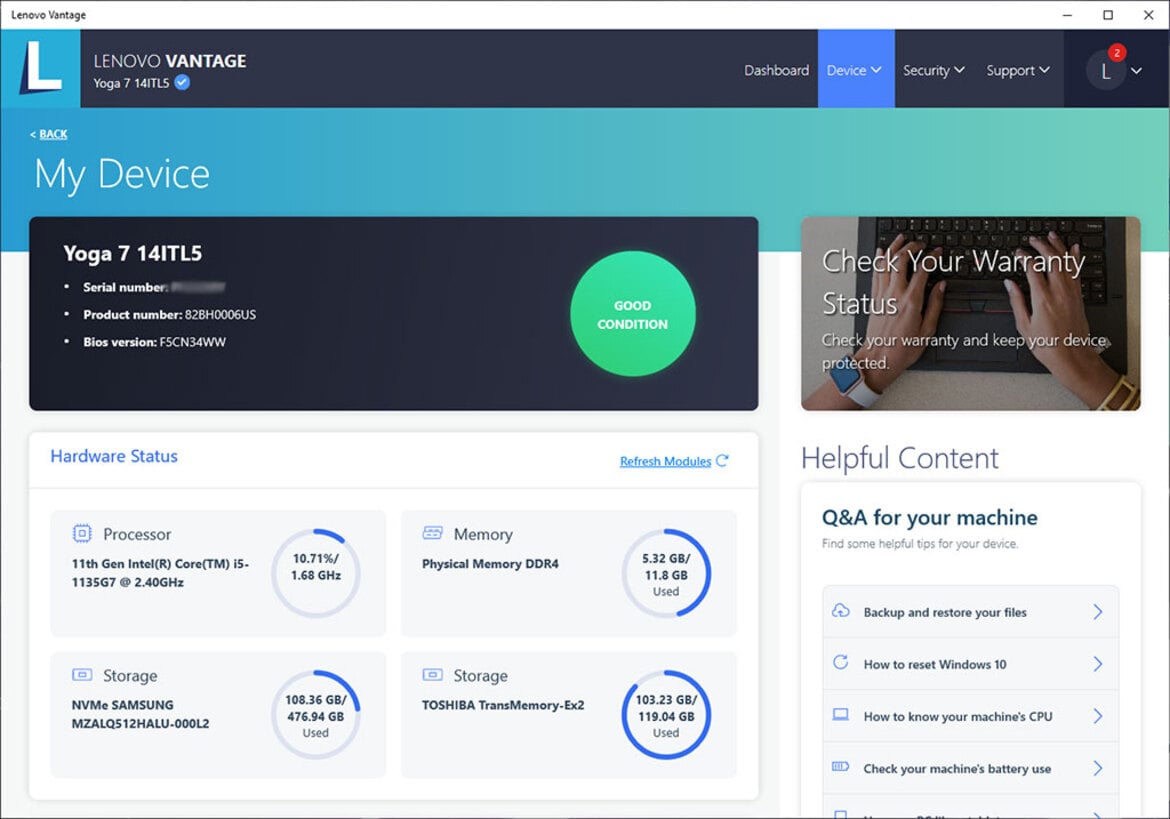Click the Q&A for your machine heading
1170x819 pixels.
(x=930, y=518)
